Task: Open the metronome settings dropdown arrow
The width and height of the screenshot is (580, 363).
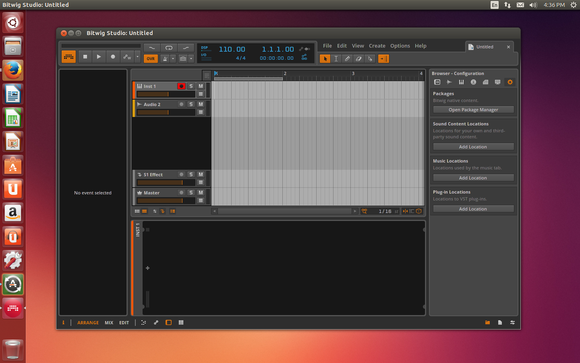Action: coord(173,58)
